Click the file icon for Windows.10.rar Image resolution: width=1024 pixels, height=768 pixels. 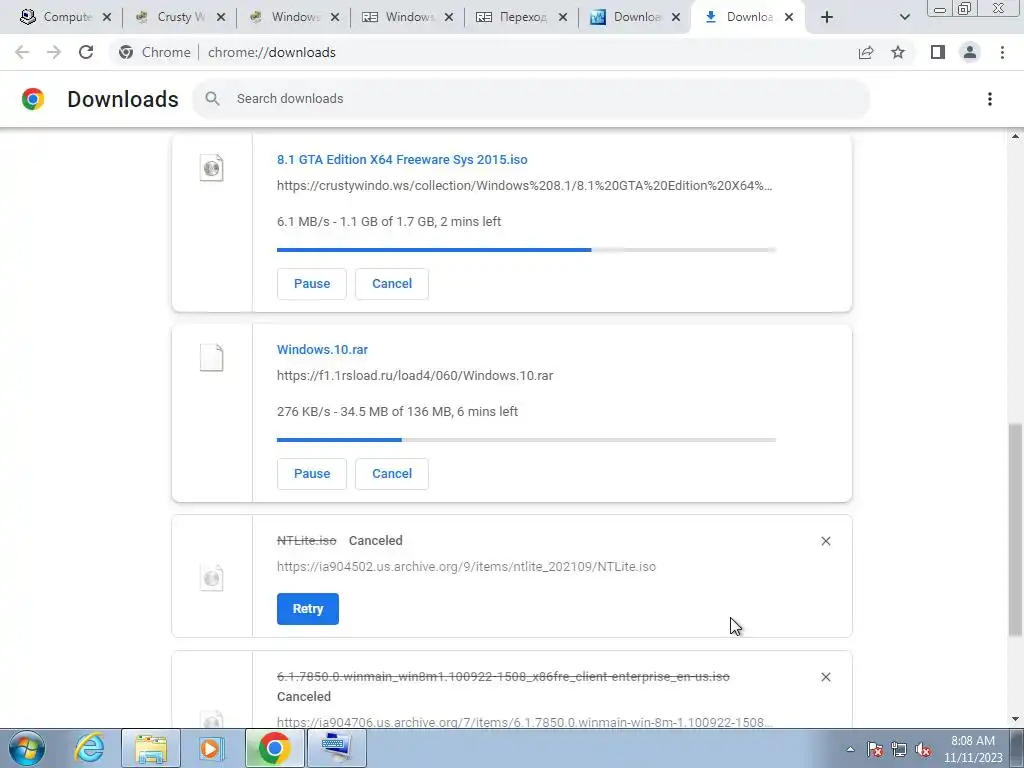212,358
